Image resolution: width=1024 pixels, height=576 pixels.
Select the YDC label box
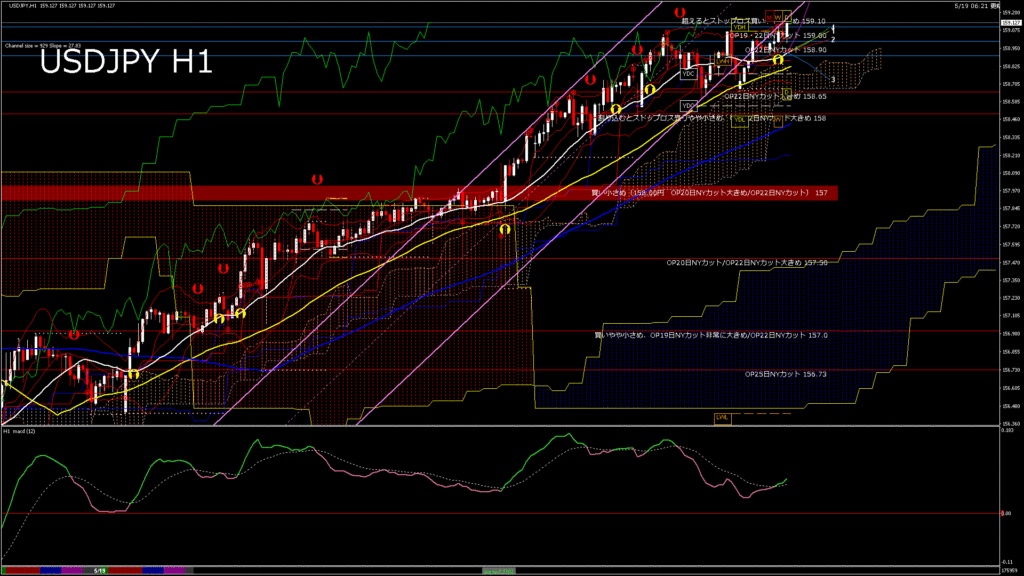[688, 74]
